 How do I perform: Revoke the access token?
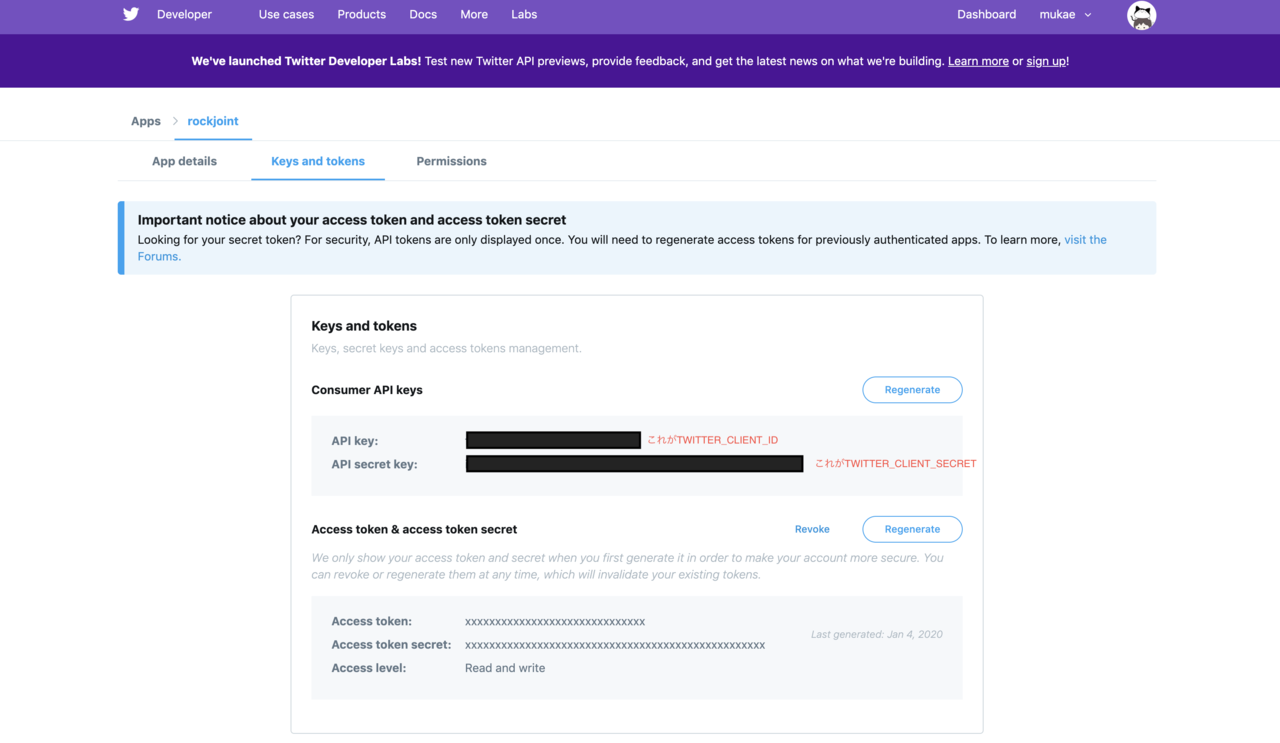812,529
